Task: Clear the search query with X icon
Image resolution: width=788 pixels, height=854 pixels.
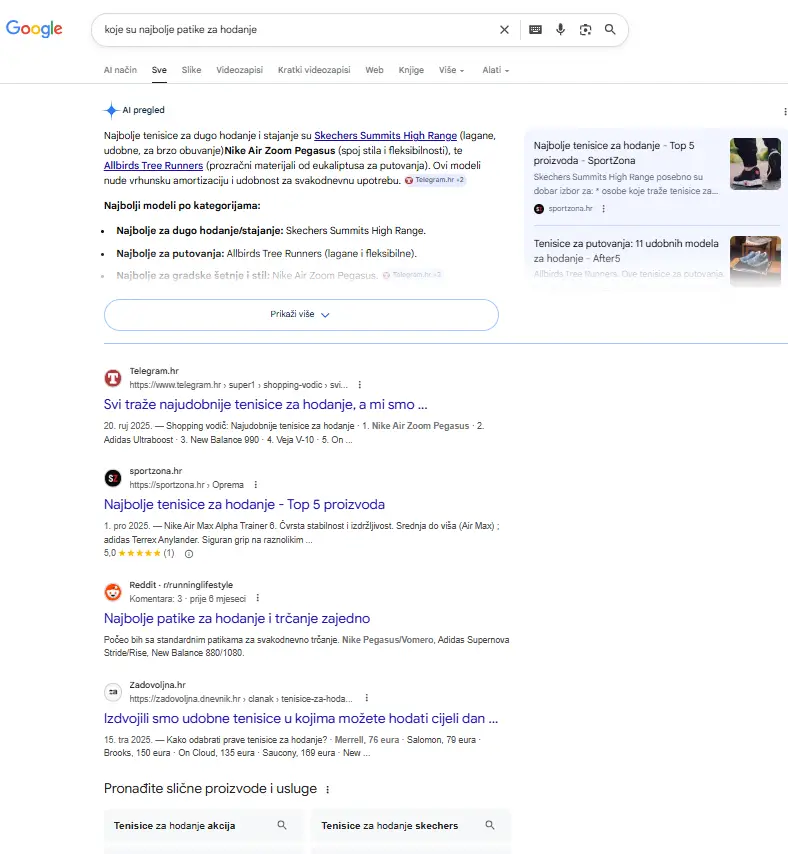Action: [x=504, y=30]
